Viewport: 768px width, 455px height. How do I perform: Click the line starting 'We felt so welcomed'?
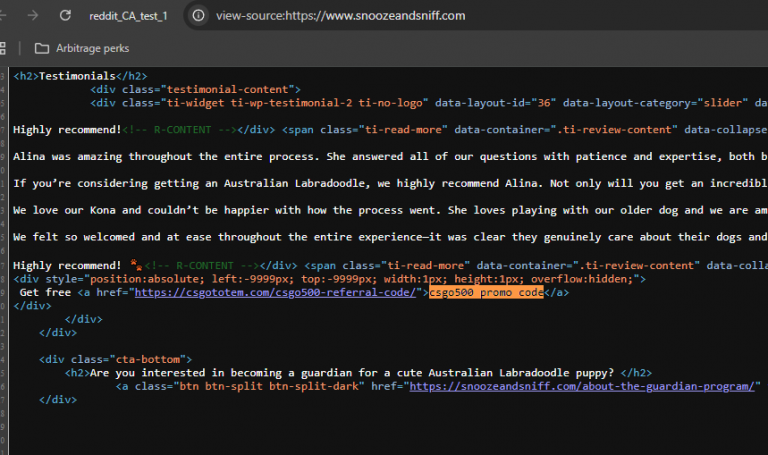tap(390, 238)
